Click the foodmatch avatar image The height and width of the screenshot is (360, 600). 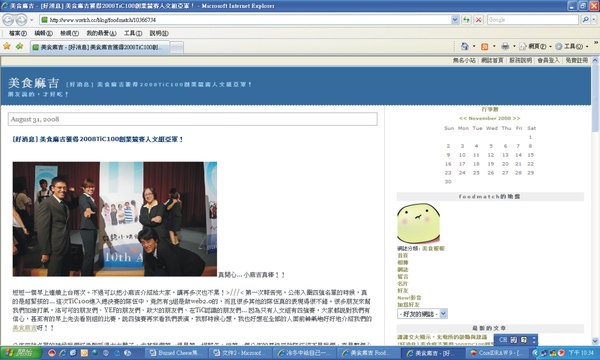418,223
